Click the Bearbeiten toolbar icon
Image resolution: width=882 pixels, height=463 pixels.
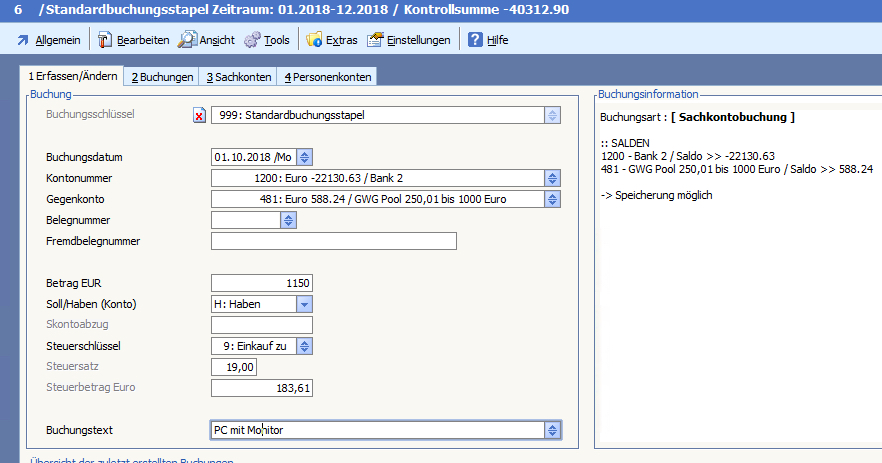104,40
